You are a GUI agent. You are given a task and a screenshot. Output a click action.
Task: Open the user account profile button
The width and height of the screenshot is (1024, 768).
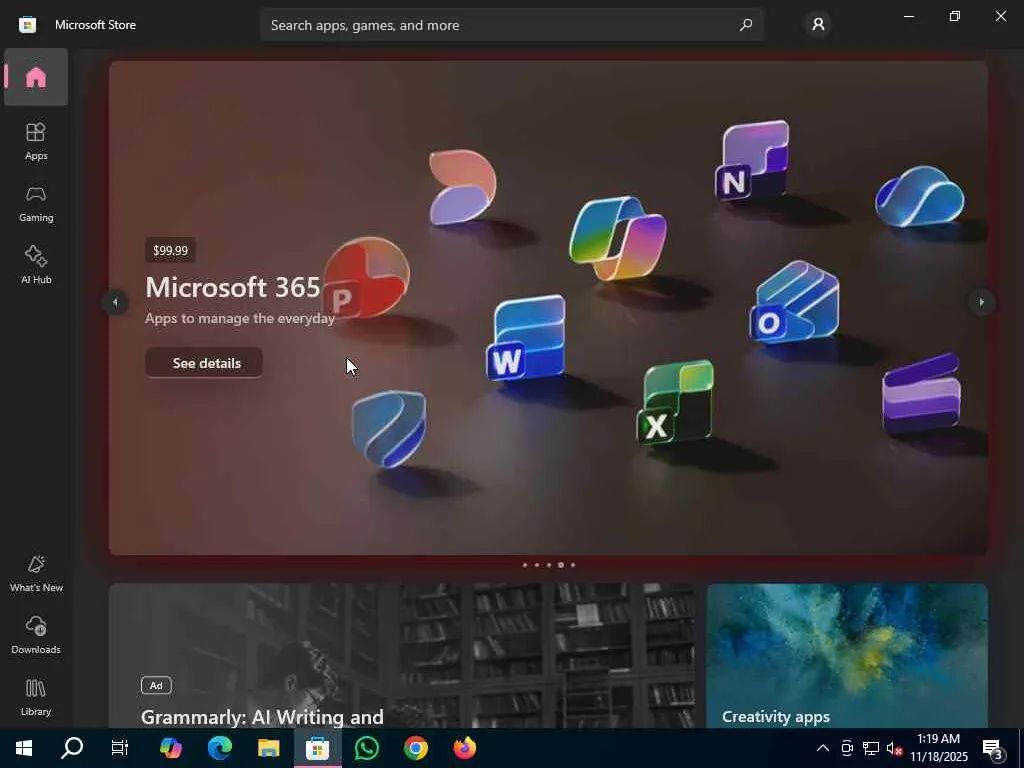pos(818,25)
